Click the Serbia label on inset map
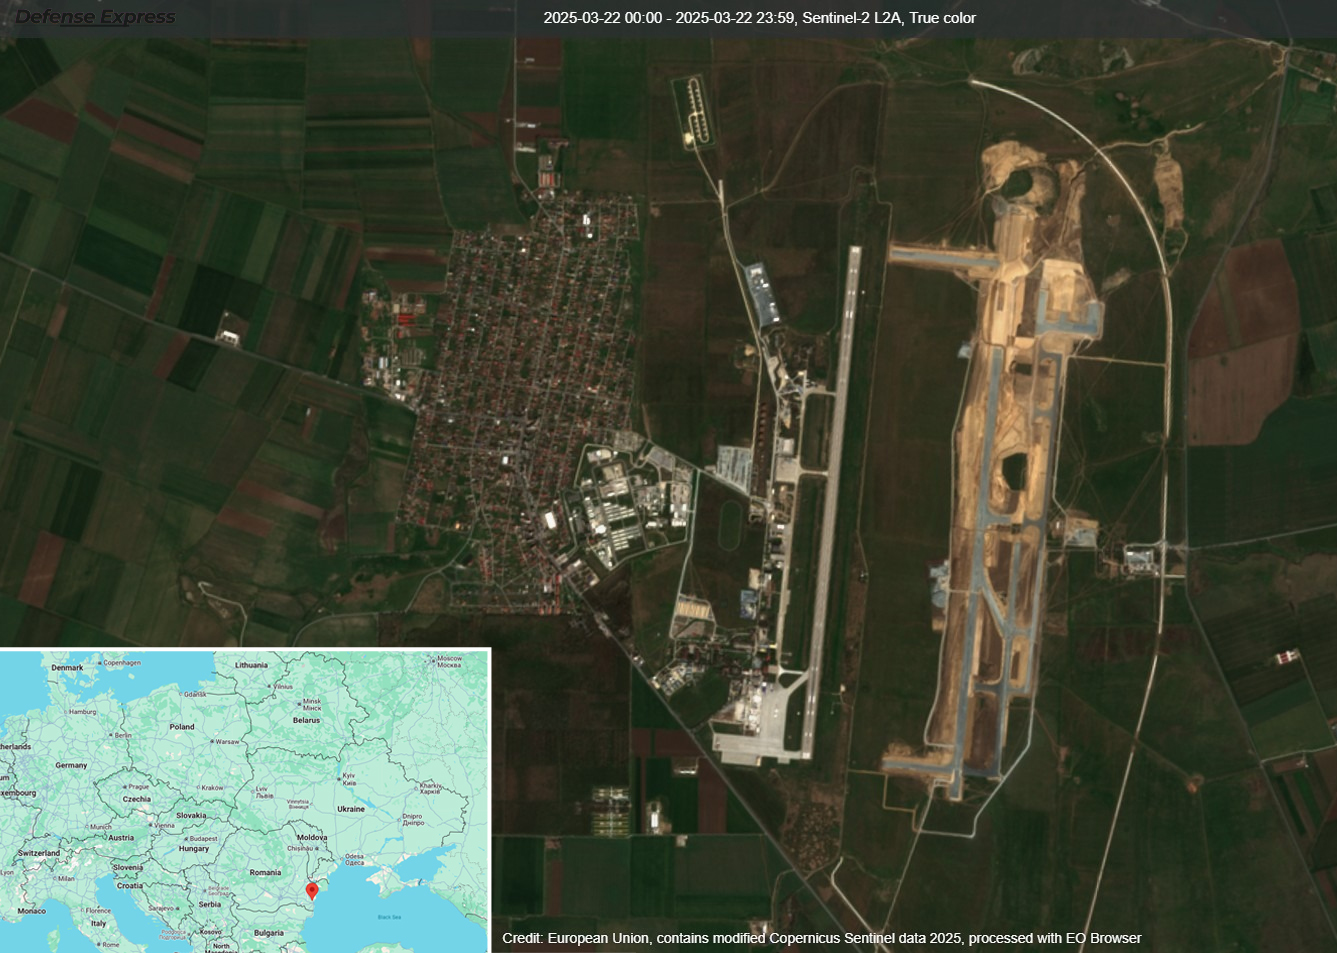This screenshot has width=1337, height=953. click(209, 904)
